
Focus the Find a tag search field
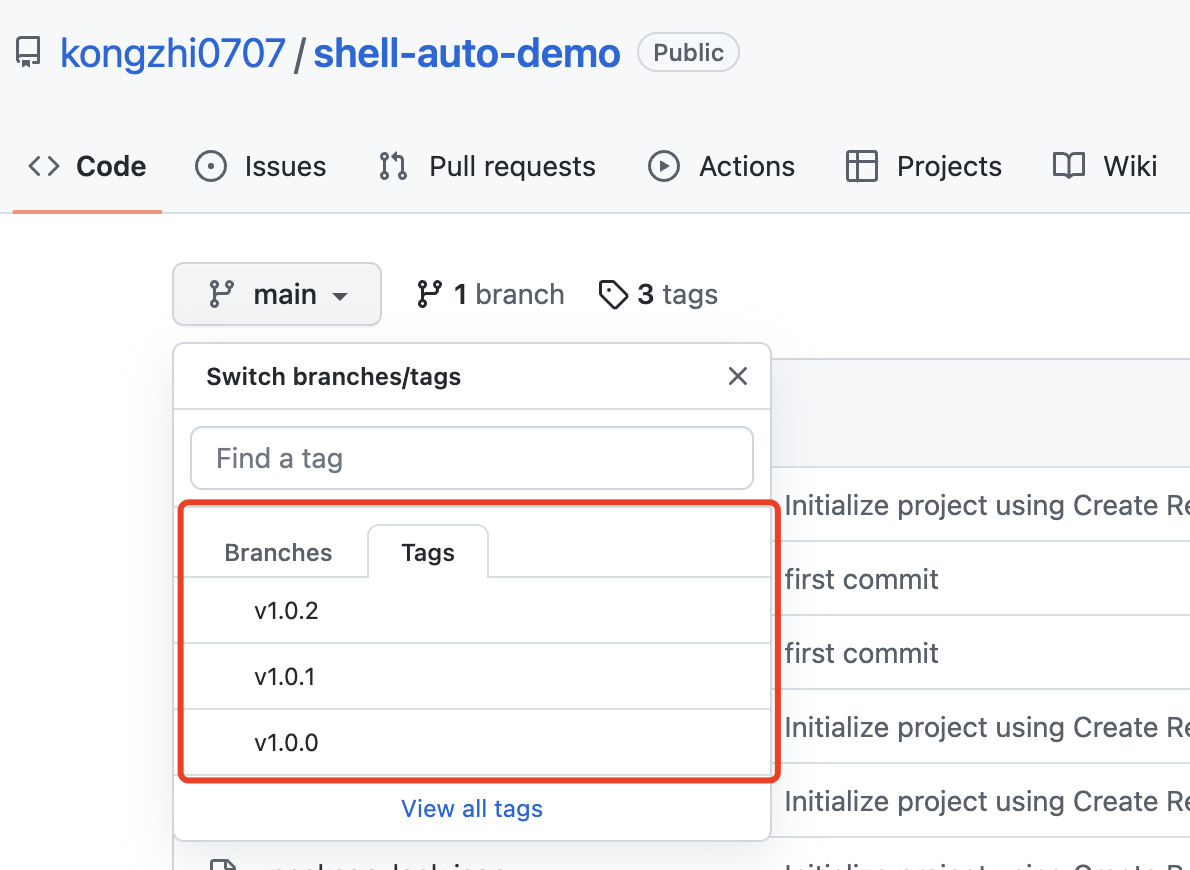pyautogui.click(x=471, y=459)
